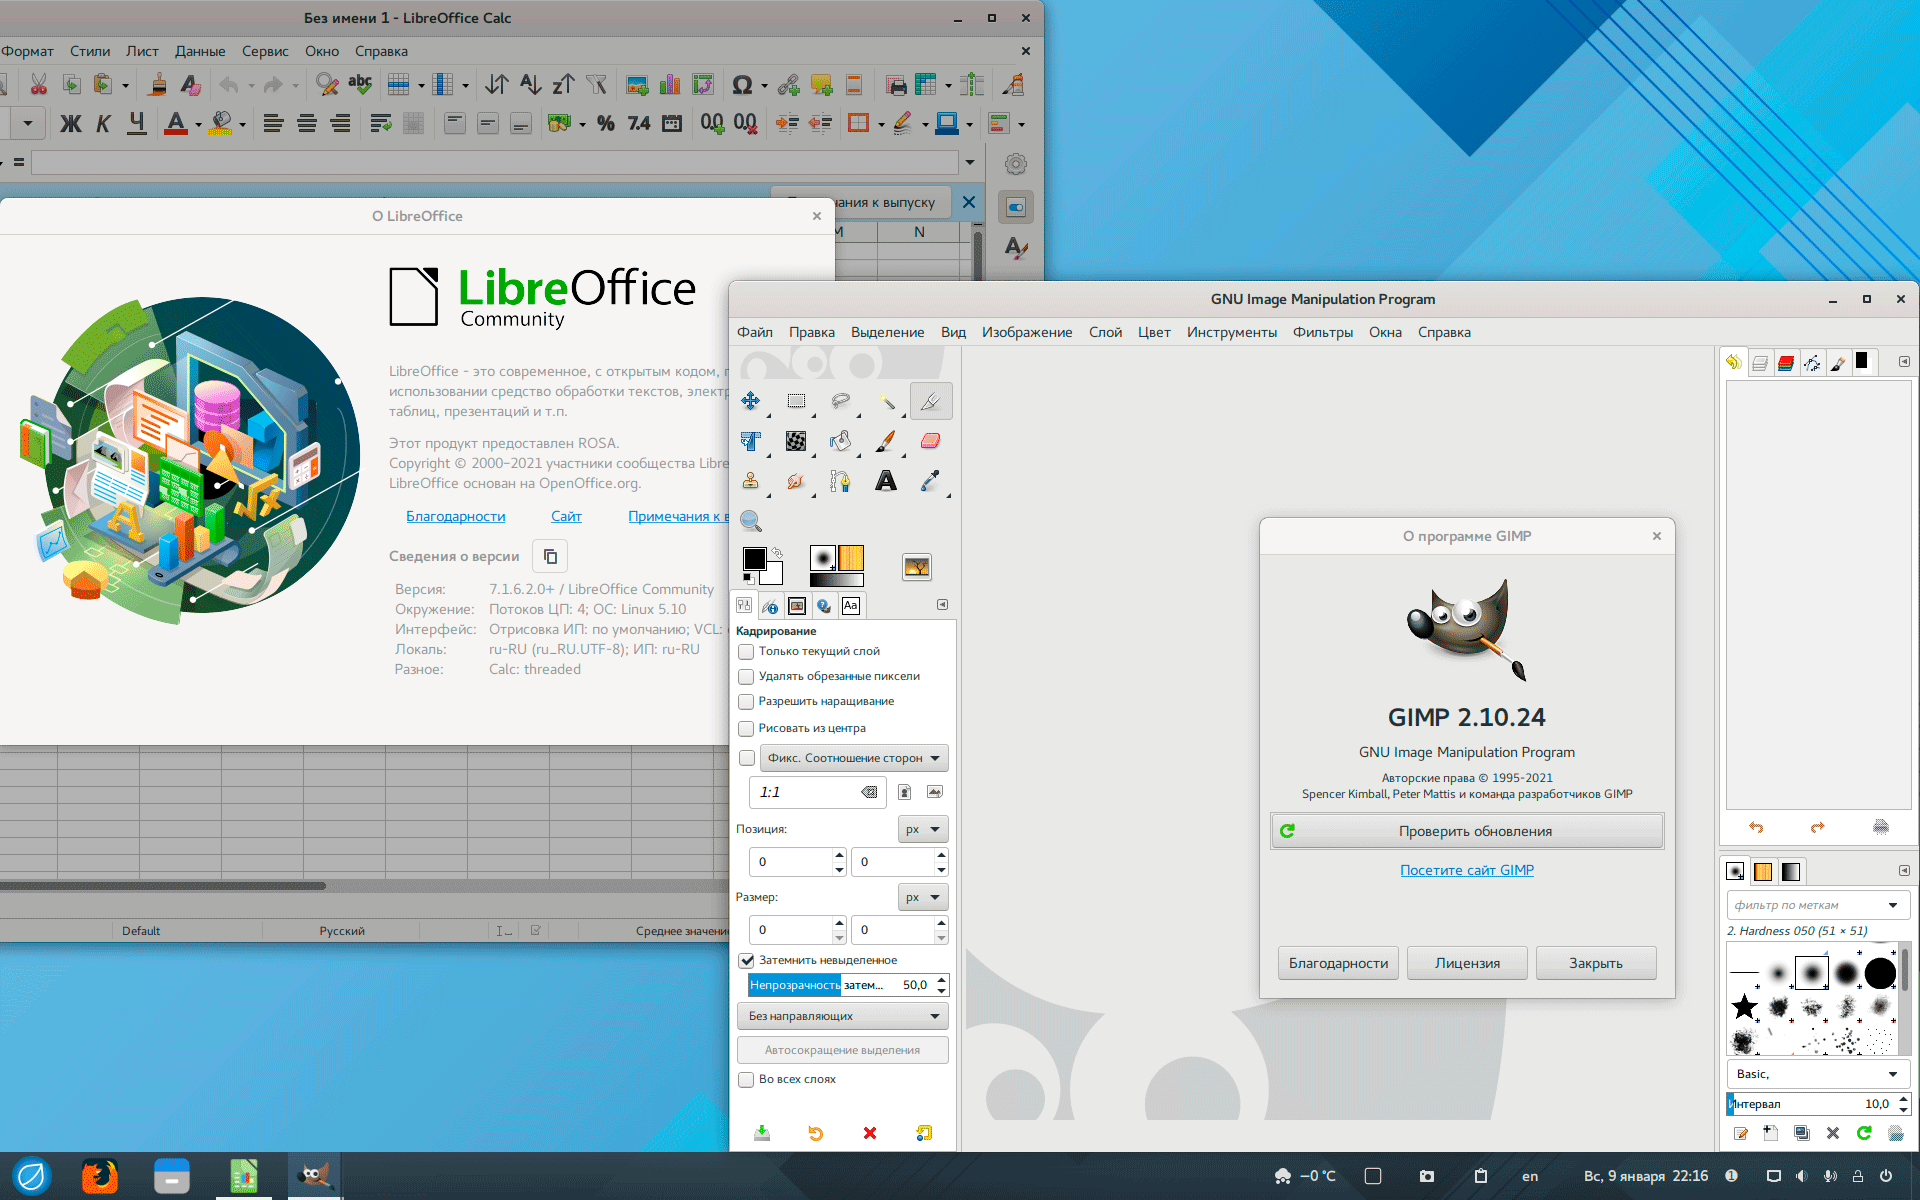Pick the Text tool in GIMP

coord(885,481)
